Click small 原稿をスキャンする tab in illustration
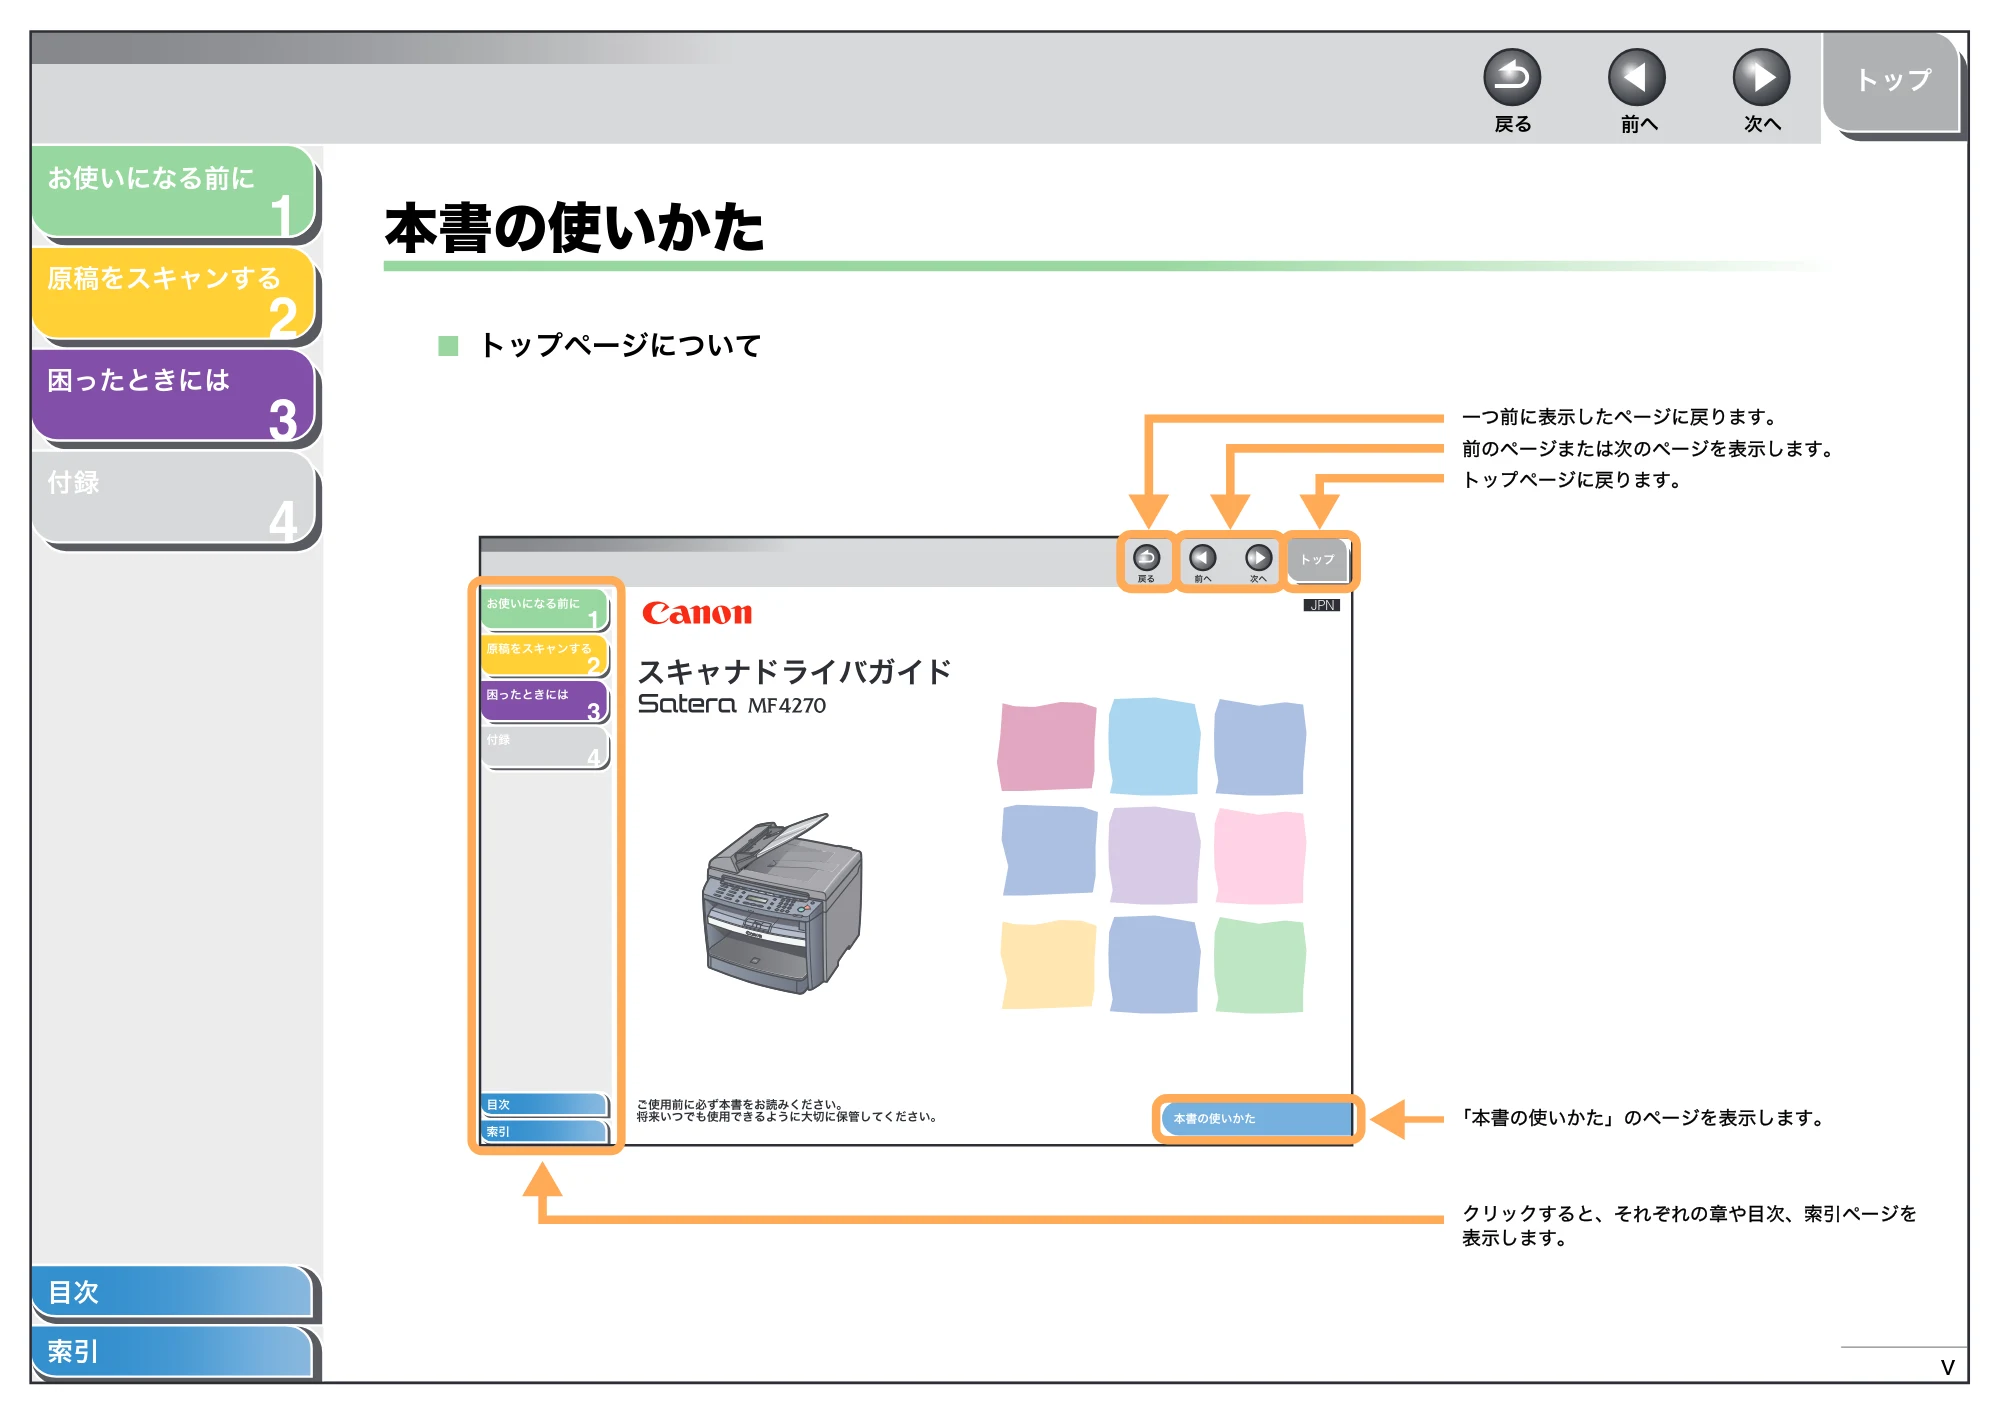Image resolution: width=2000 pixels, height=1414 pixels. [x=545, y=655]
